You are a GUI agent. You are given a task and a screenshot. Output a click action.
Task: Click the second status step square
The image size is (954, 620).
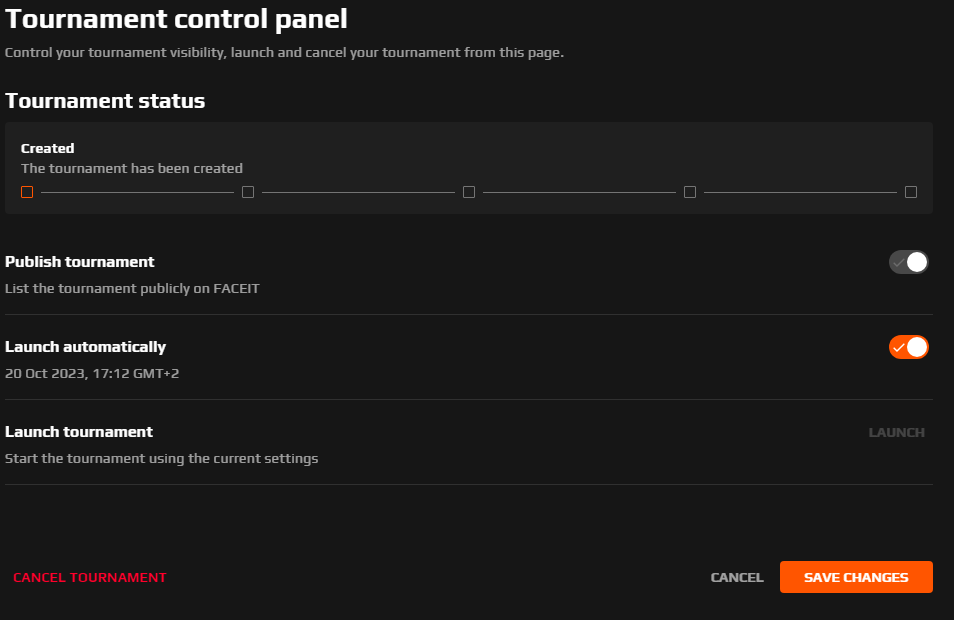pyautogui.click(x=248, y=192)
